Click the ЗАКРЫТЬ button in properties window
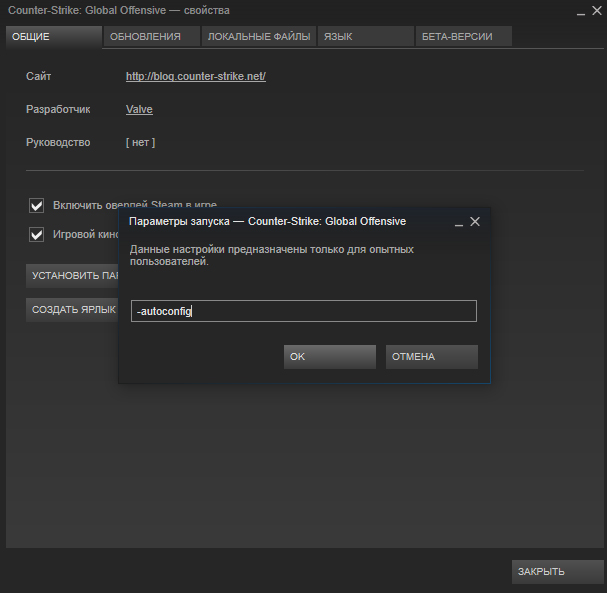This screenshot has width=607, height=593. [x=557, y=572]
